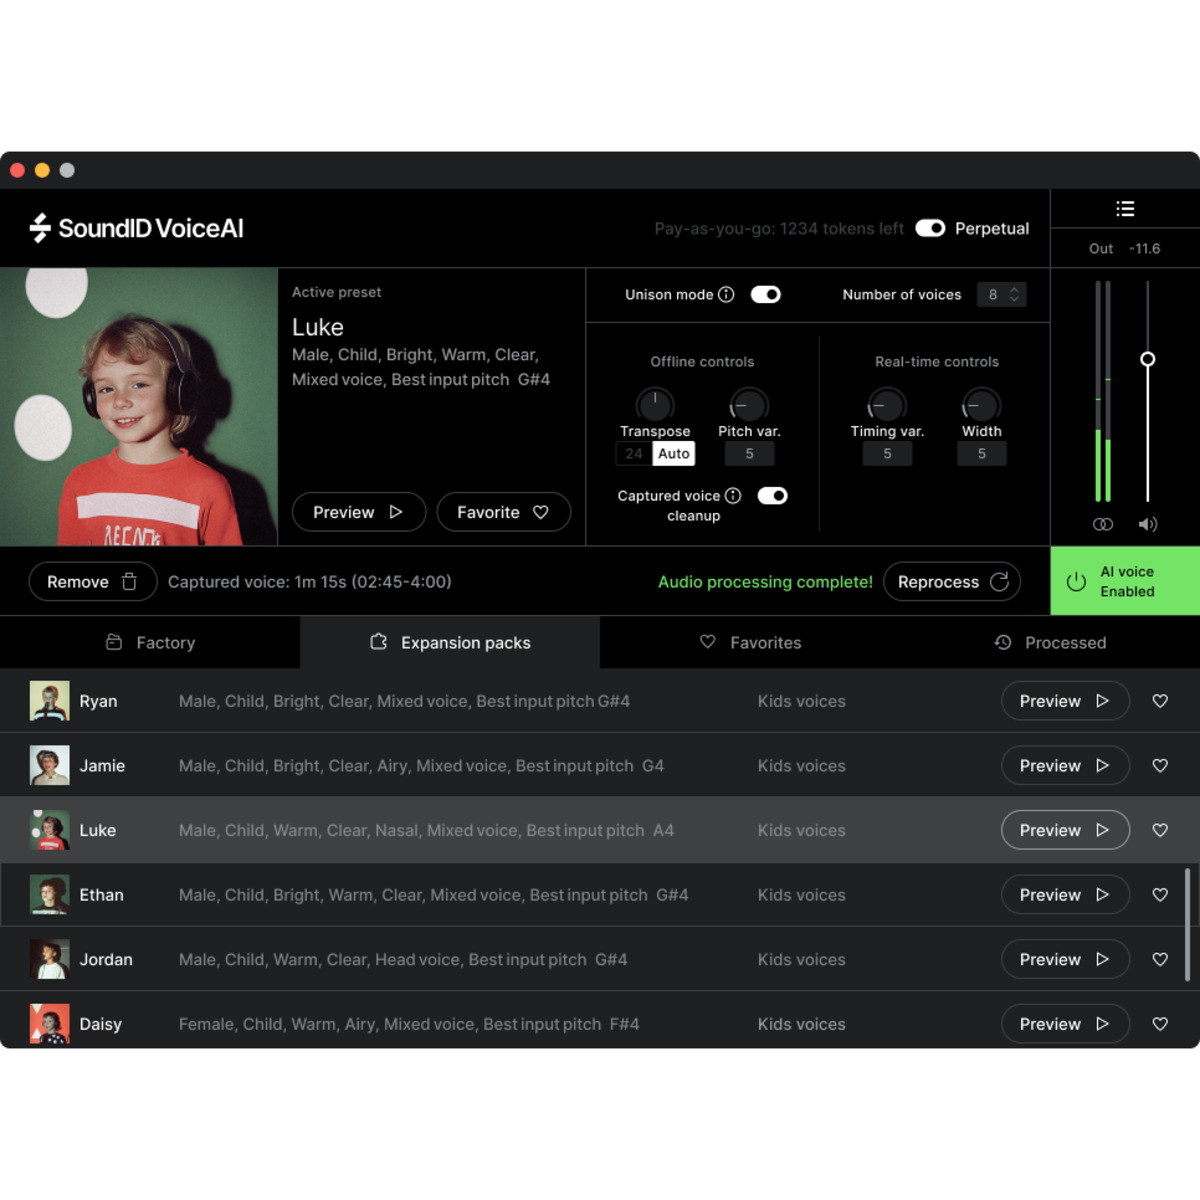Click the stereo link icon below meters
This screenshot has width=1200, height=1200.
pyautogui.click(x=1103, y=524)
